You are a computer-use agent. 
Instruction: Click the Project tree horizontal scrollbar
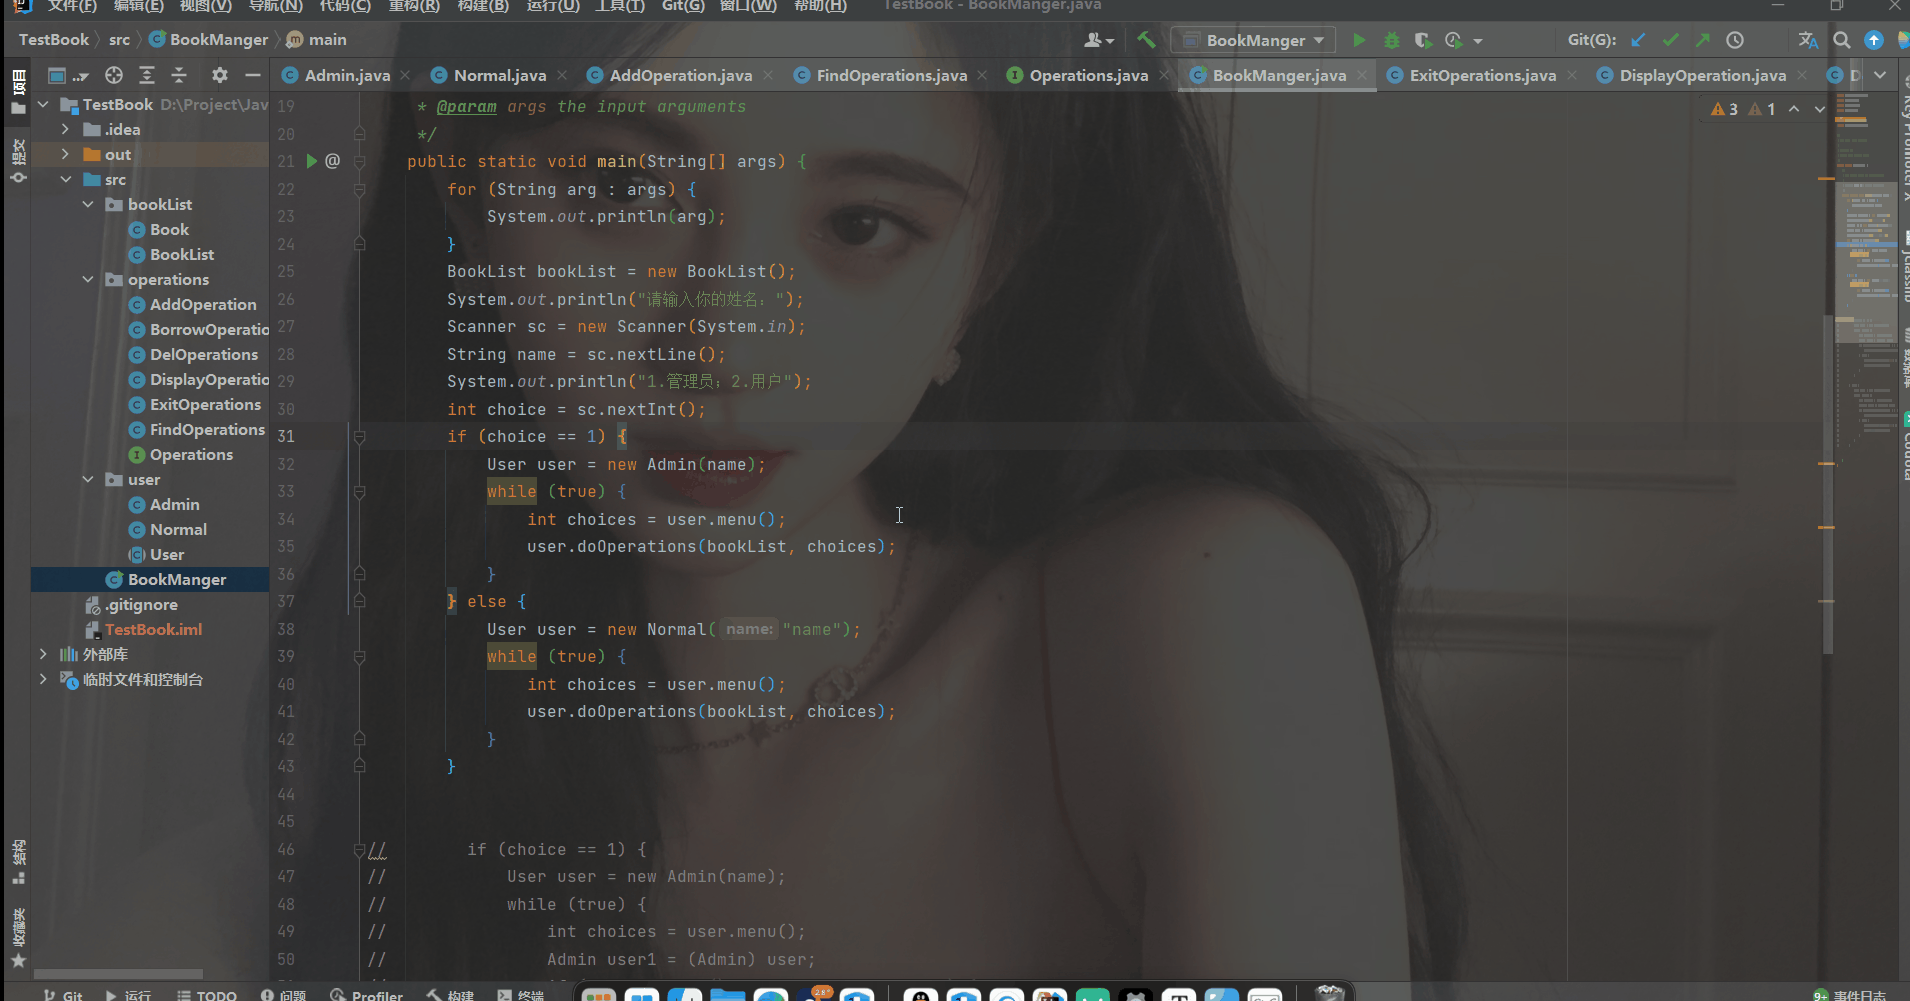coord(118,973)
